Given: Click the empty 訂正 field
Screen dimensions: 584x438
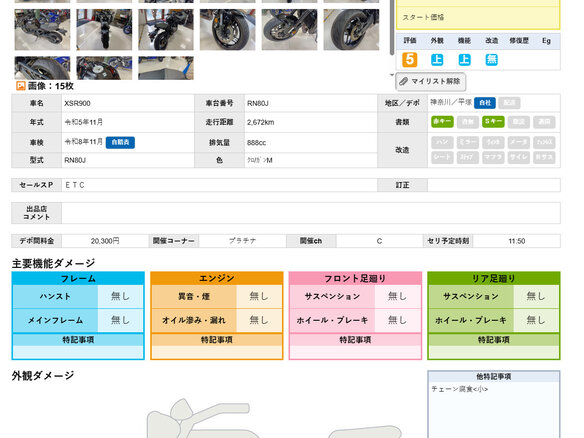Looking at the screenshot, I should coord(493,185).
